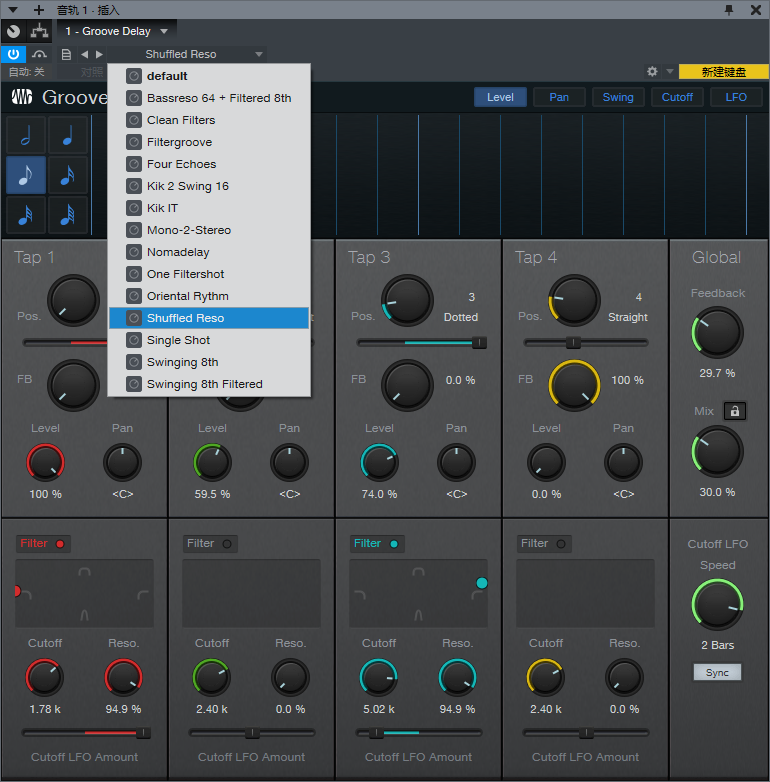Click the Tap 3 position slider
Viewport: 770px width, 782px height.
[421, 343]
